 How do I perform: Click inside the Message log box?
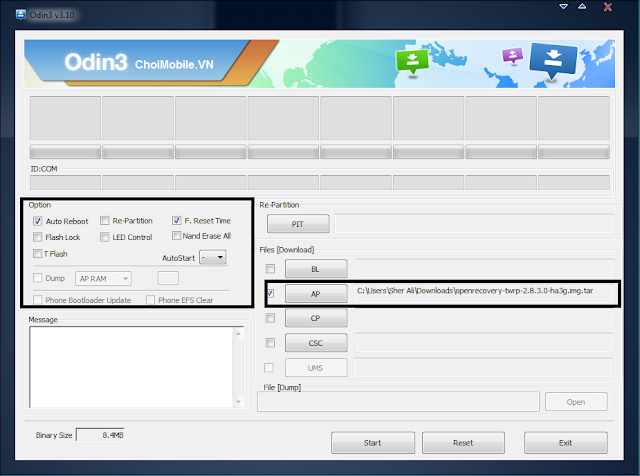(131, 367)
